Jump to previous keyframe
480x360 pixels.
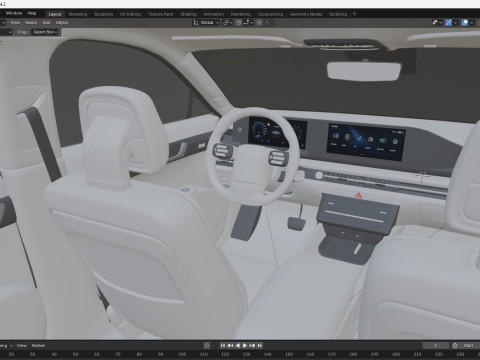click(x=230, y=346)
